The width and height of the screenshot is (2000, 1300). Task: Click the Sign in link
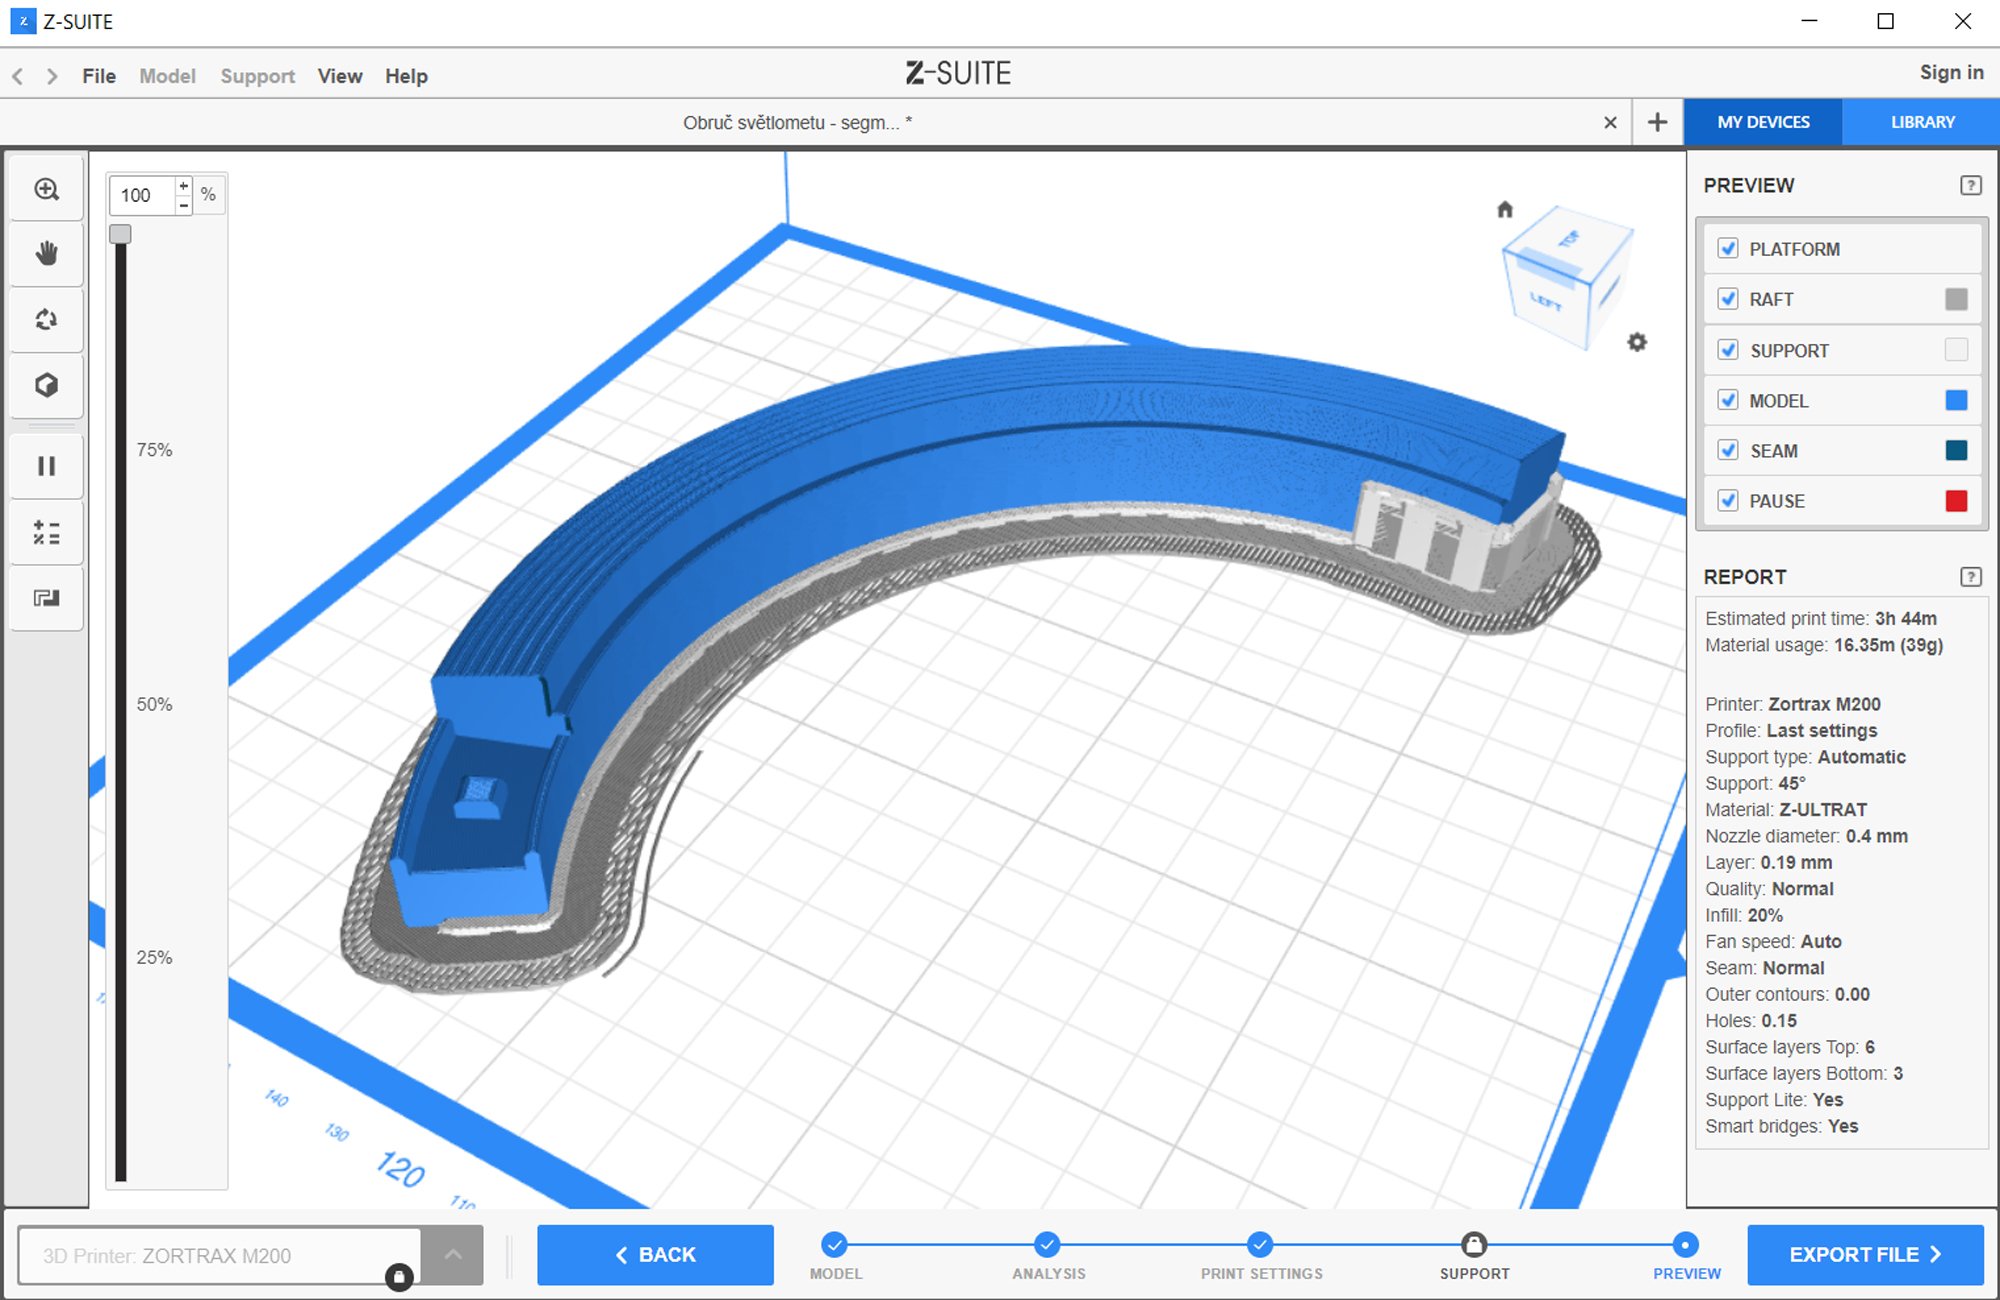[x=1951, y=72]
